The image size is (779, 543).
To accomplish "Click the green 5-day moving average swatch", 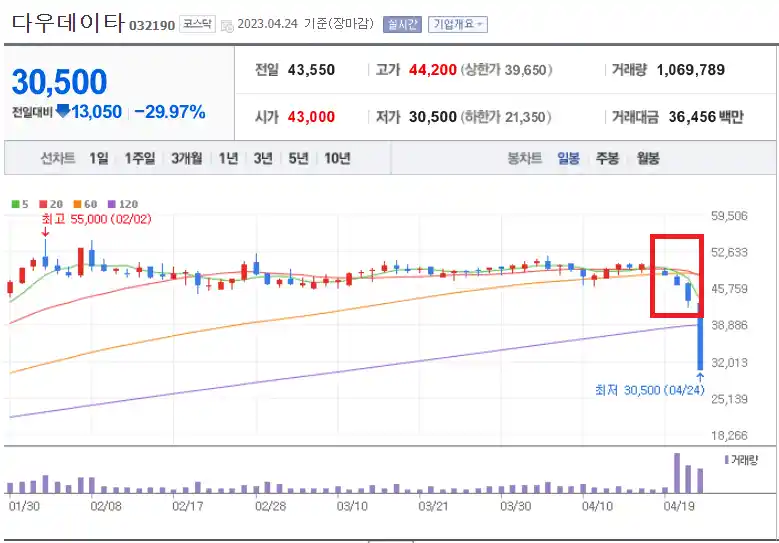I will [x=15, y=204].
